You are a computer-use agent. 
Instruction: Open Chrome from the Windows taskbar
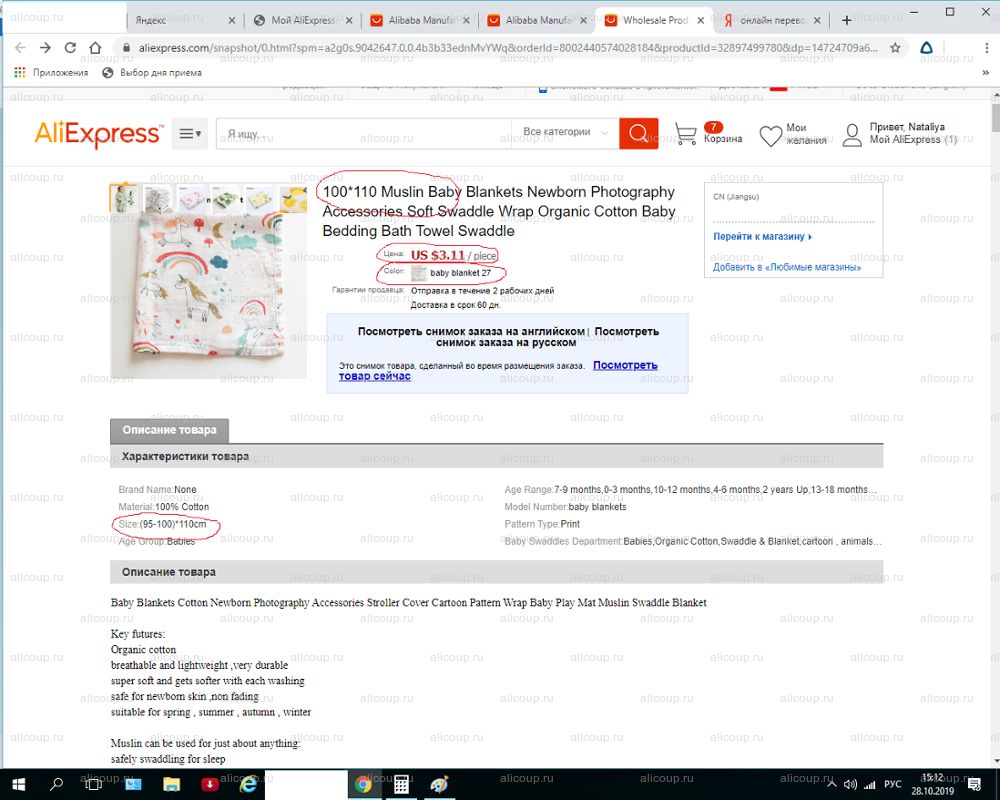pos(364,784)
